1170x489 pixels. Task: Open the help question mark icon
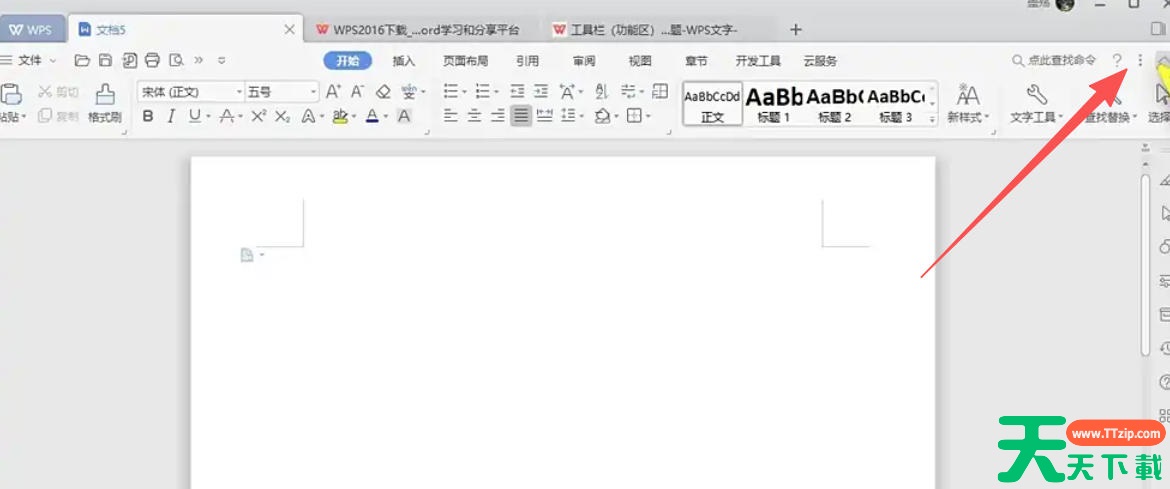1117,61
